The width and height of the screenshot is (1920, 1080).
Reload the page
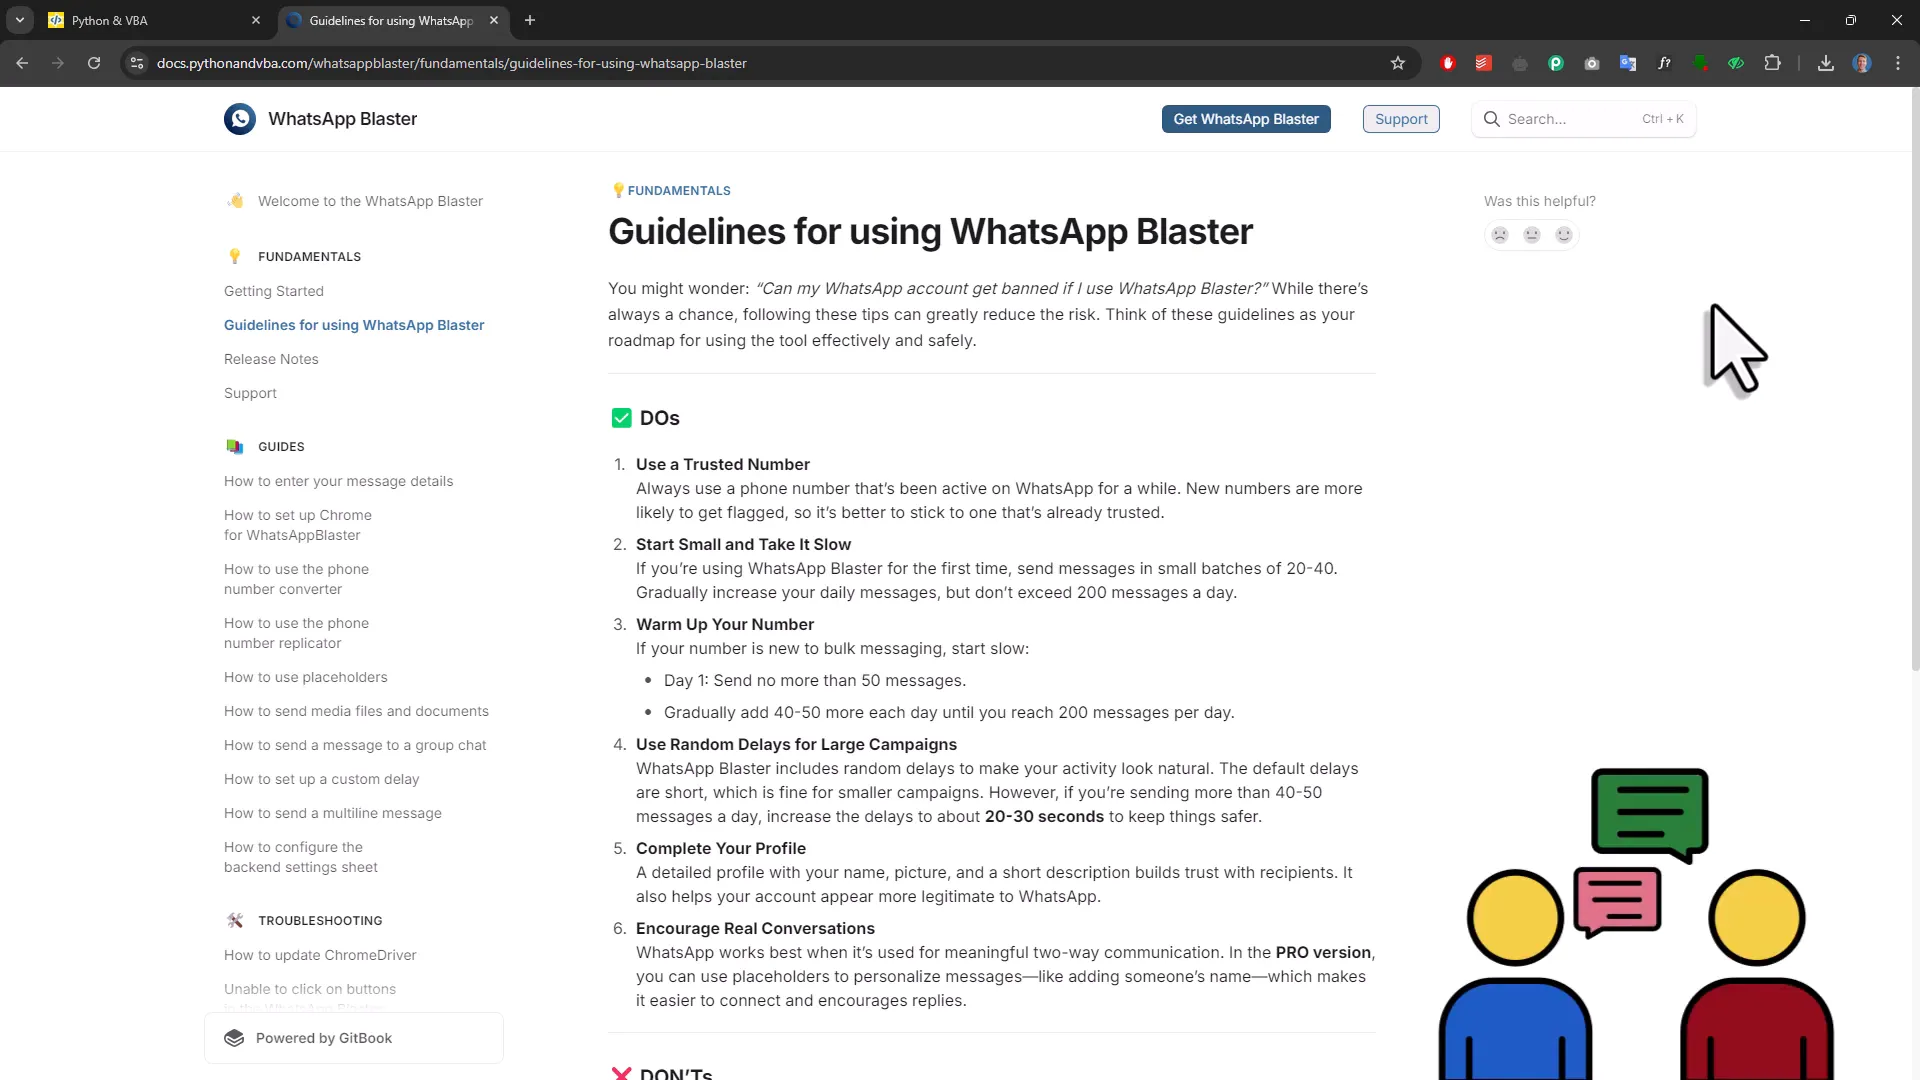(94, 63)
